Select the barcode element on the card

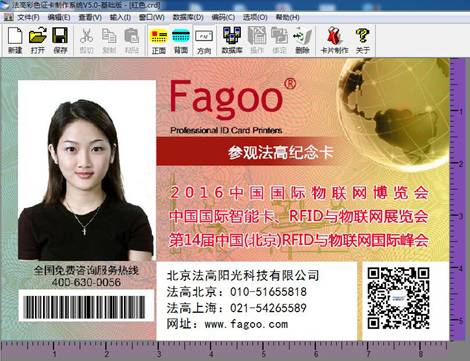pyautogui.click(x=85, y=307)
